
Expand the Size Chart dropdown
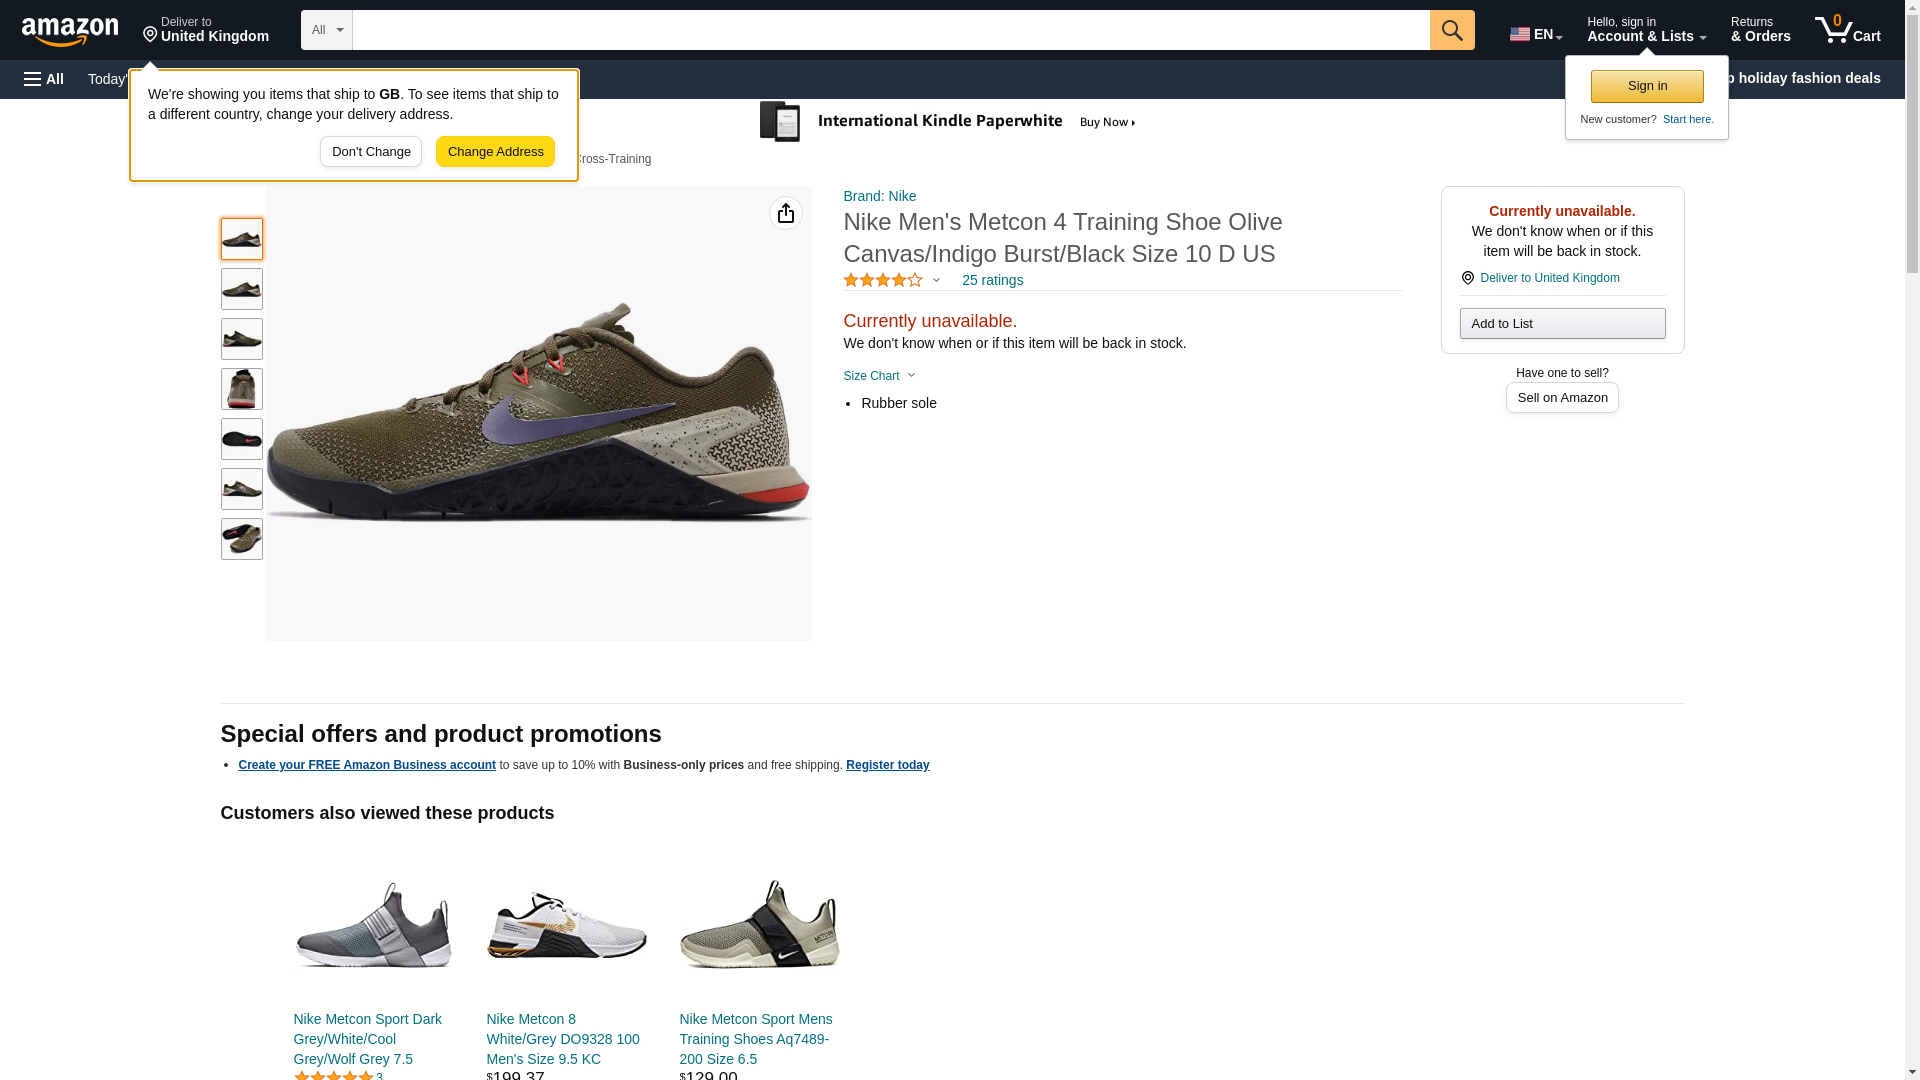(879, 376)
